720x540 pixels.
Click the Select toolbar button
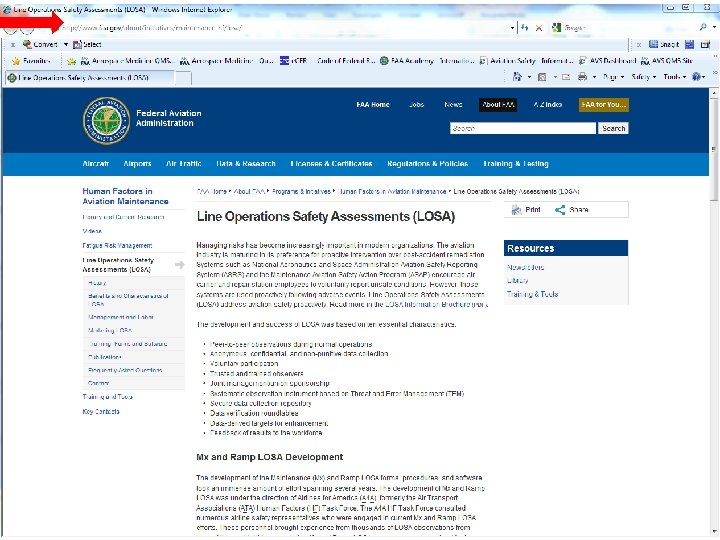(x=87, y=45)
